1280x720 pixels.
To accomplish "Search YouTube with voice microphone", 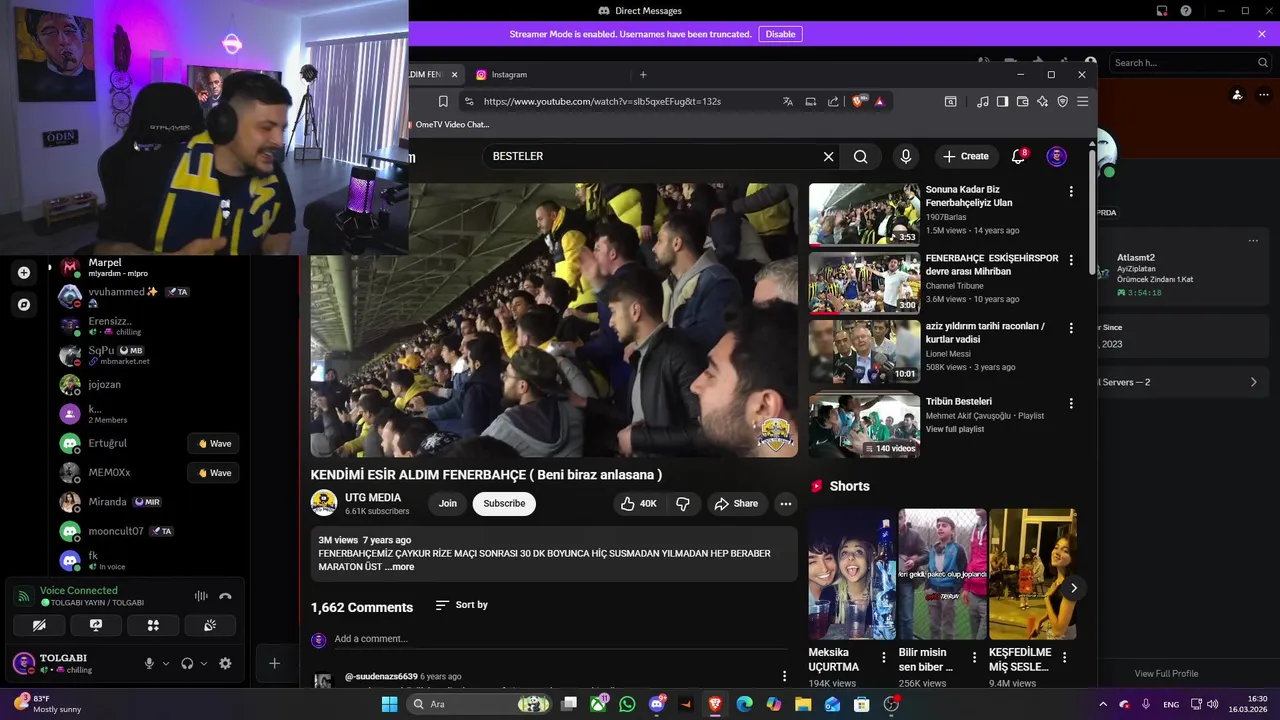I will (x=906, y=156).
